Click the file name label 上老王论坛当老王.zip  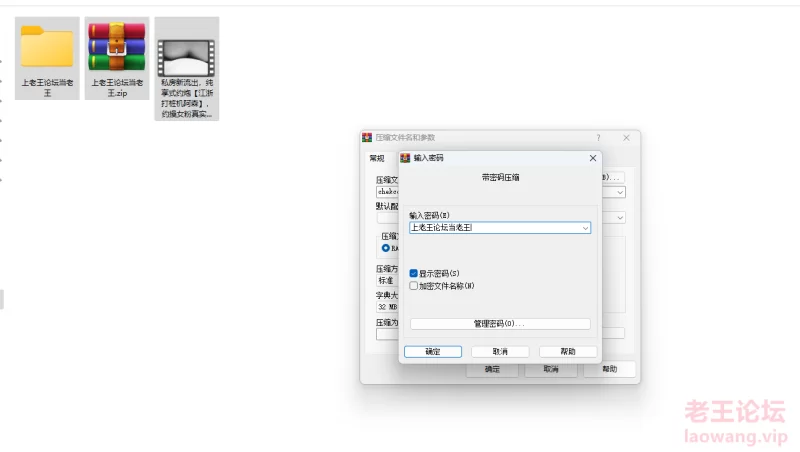pos(117,87)
